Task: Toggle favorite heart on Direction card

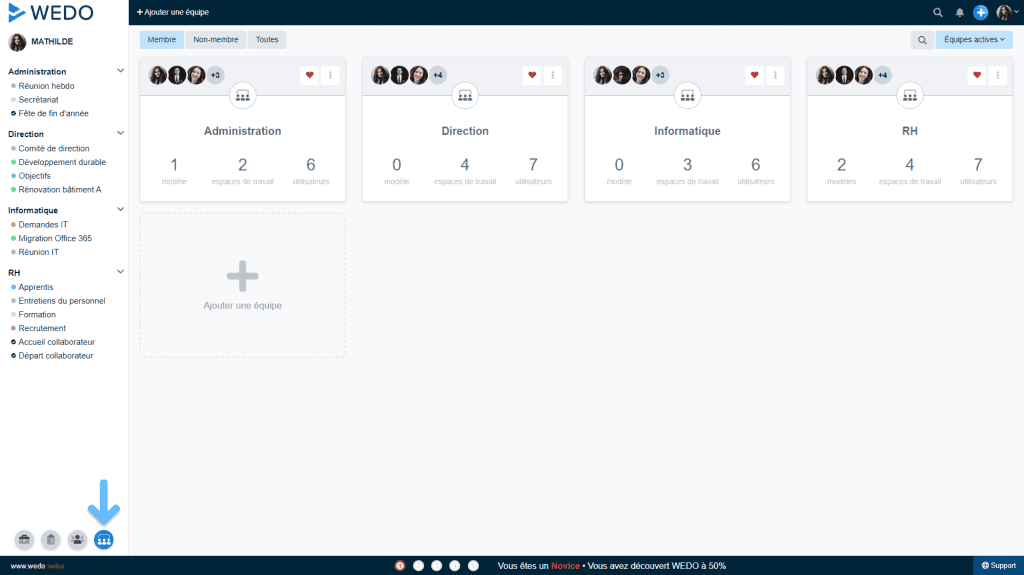Action: pyautogui.click(x=532, y=75)
